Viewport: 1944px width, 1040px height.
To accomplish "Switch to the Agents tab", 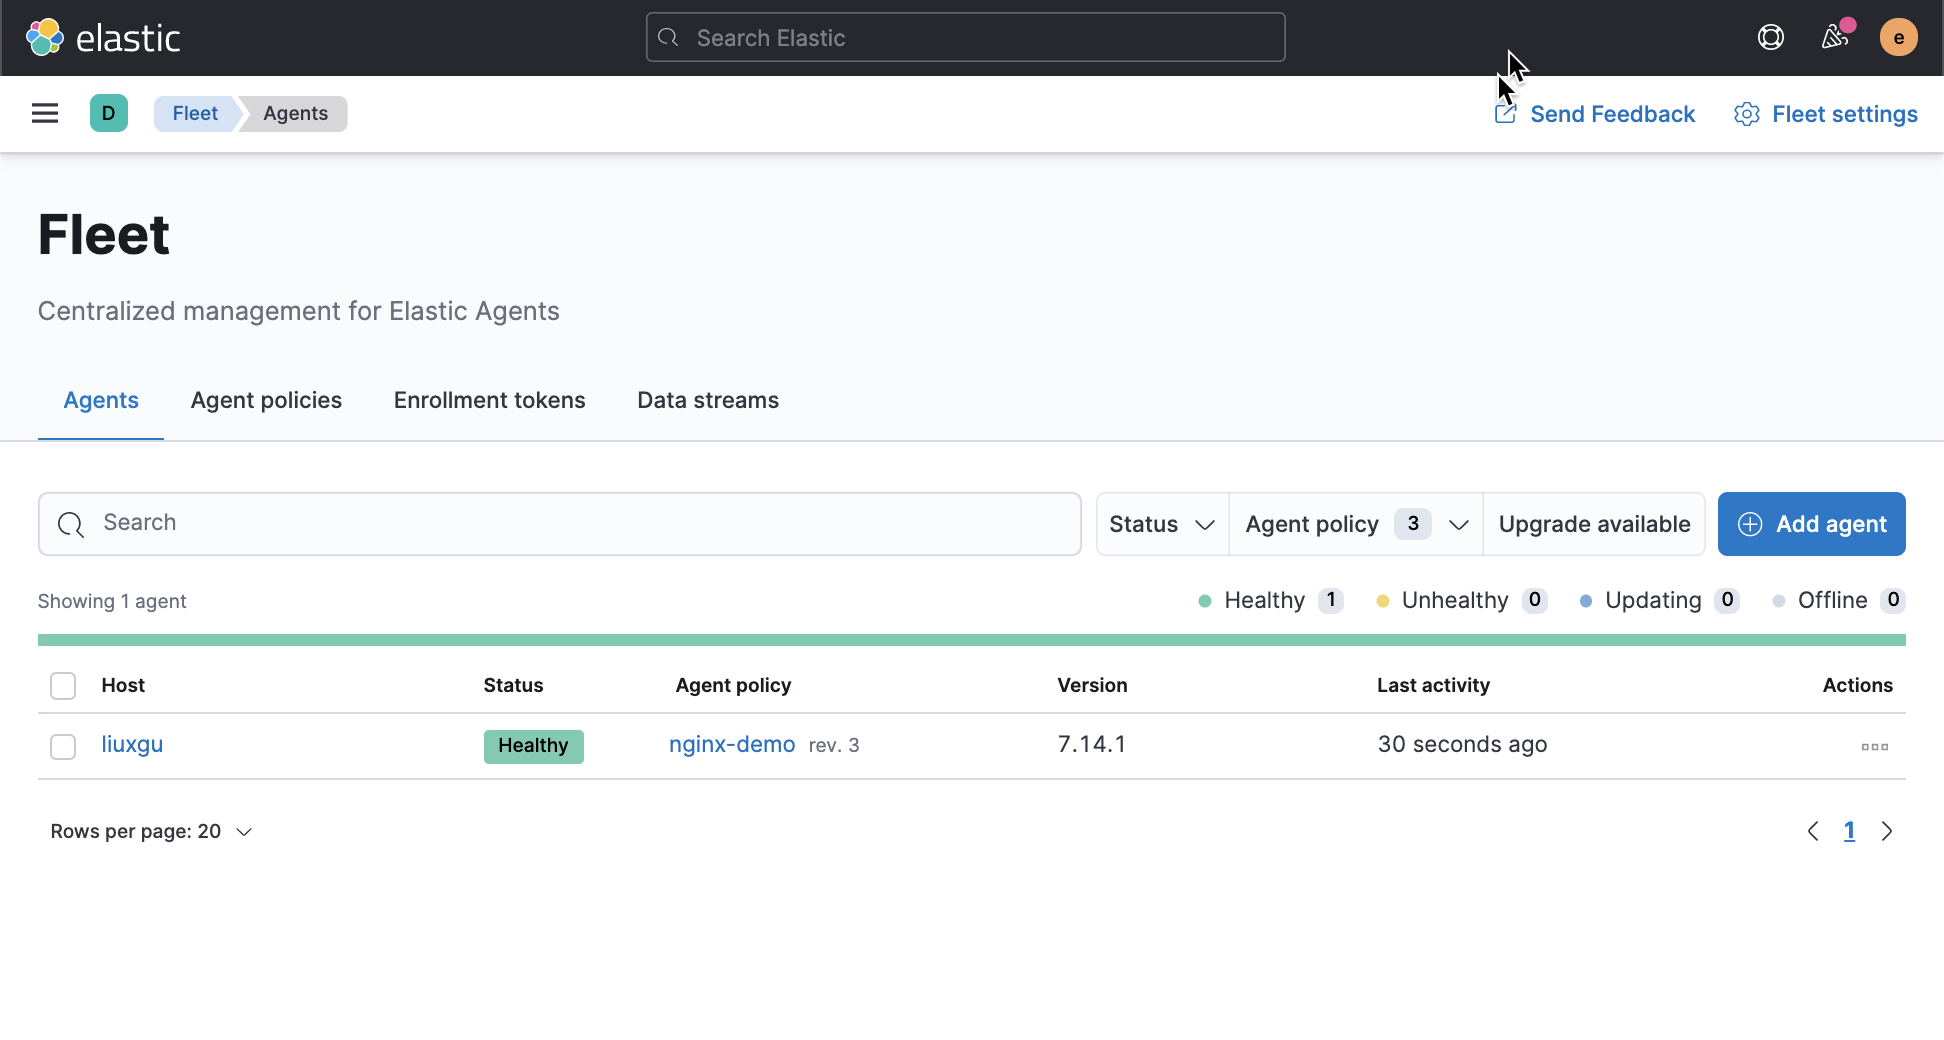I will (x=101, y=400).
